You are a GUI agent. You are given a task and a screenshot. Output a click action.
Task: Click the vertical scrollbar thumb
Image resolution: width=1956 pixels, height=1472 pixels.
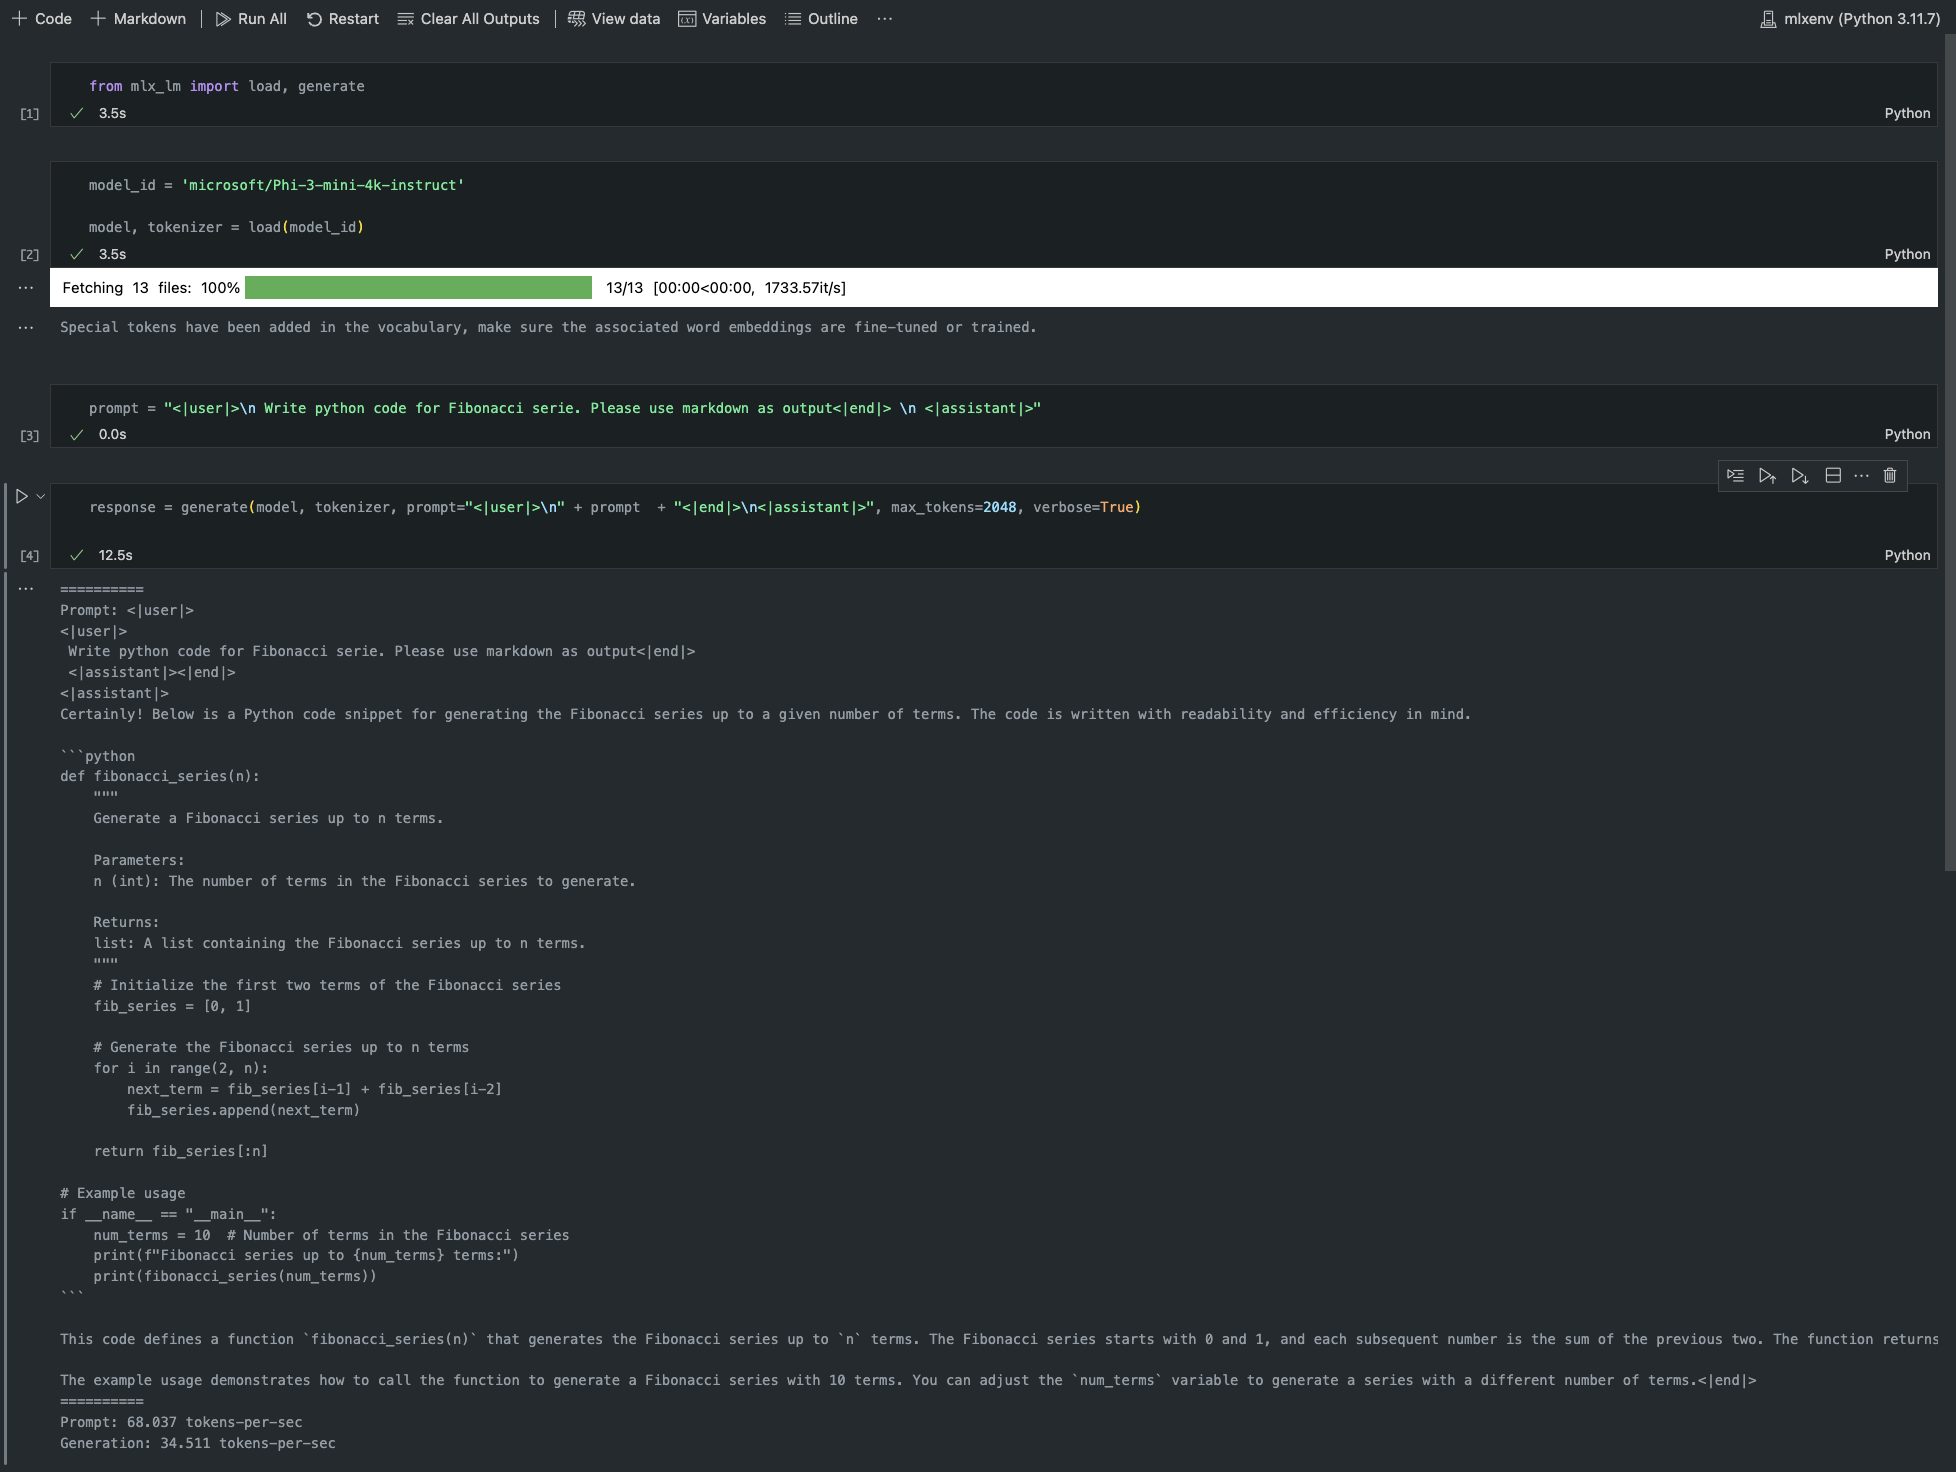1949,452
